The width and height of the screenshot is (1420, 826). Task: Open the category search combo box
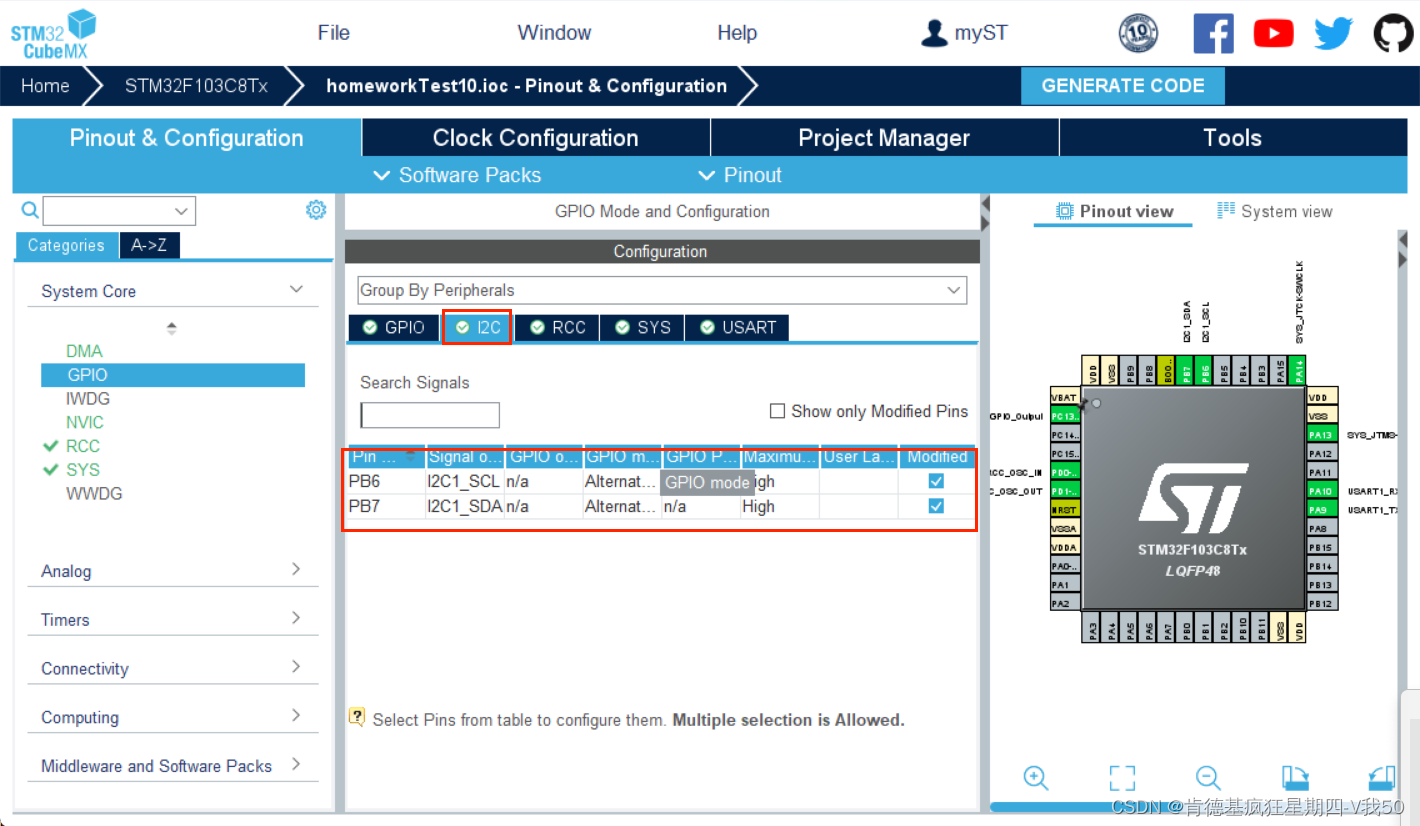pyautogui.click(x=119, y=211)
